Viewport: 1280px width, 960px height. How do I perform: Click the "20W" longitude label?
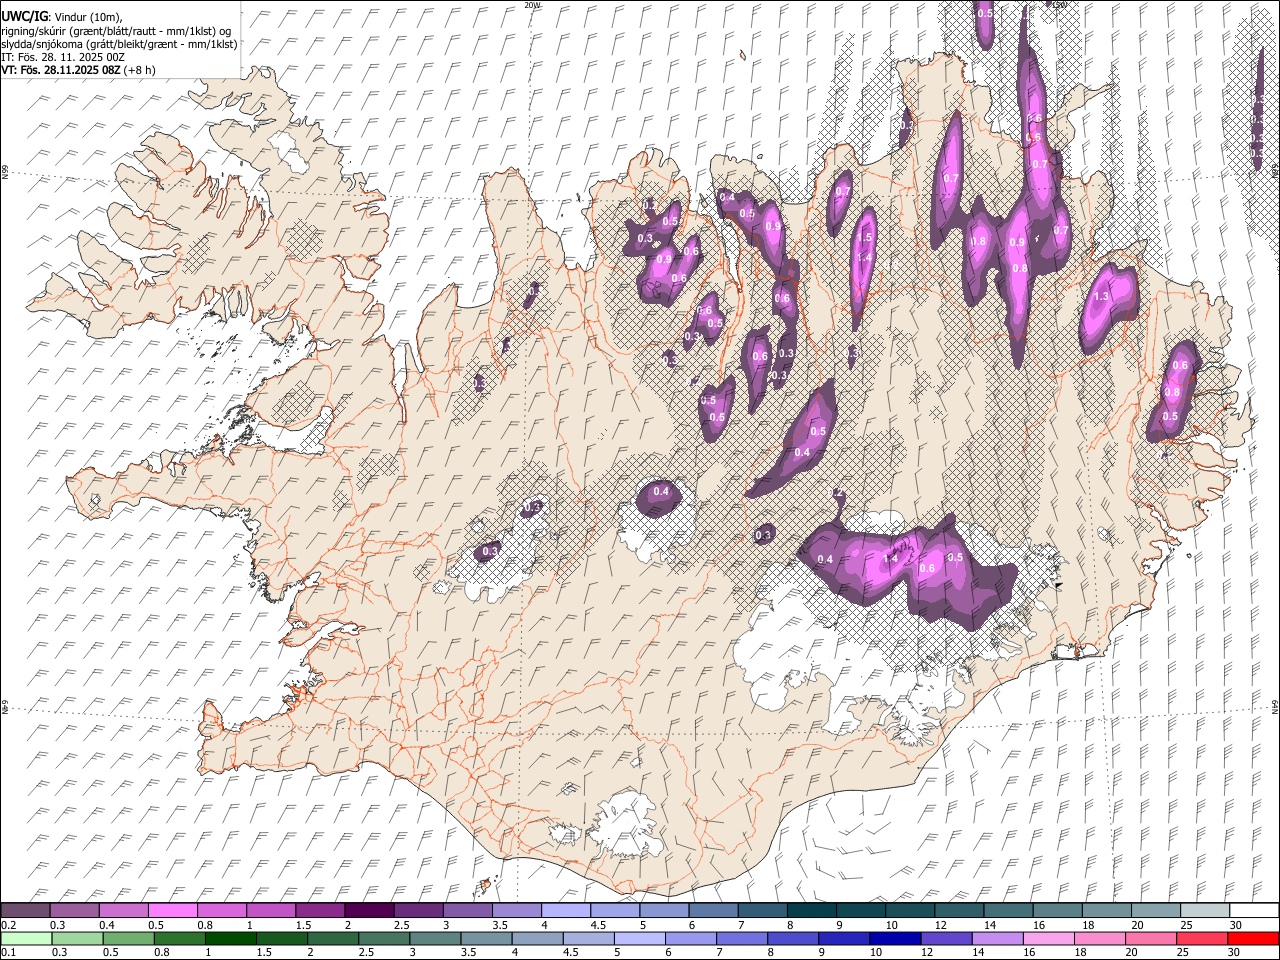[532, 5]
